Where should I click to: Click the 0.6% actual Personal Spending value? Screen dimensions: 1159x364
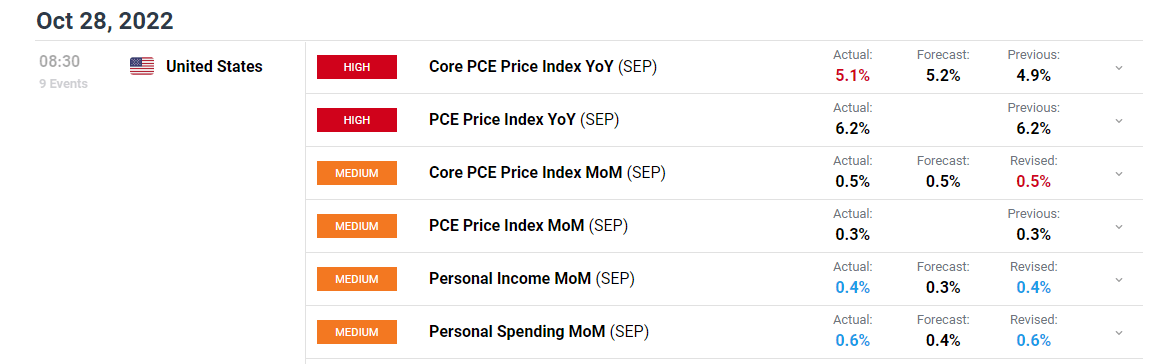click(852, 340)
